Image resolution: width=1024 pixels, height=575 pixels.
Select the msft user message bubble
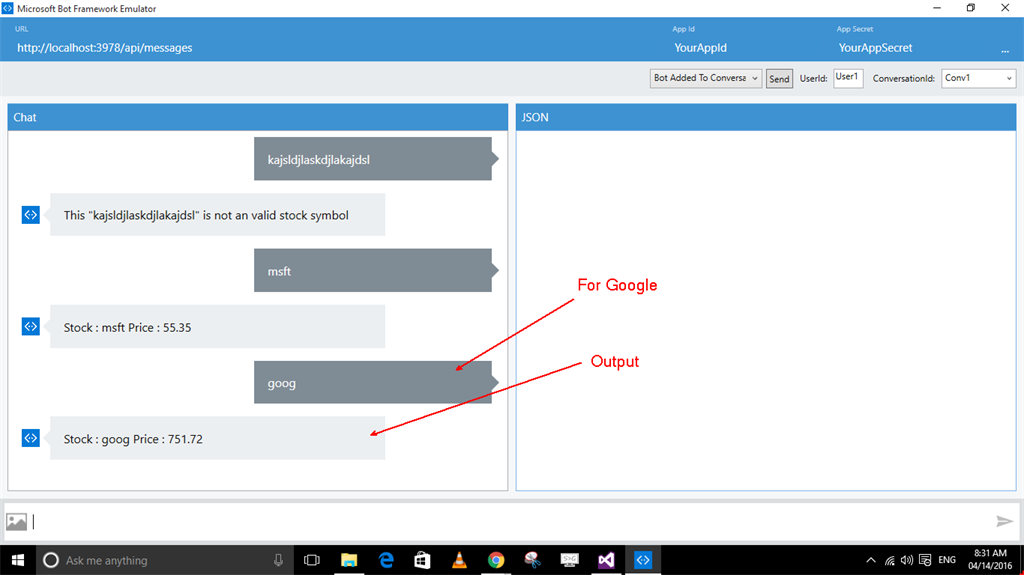pyautogui.click(x=376, y=270)
